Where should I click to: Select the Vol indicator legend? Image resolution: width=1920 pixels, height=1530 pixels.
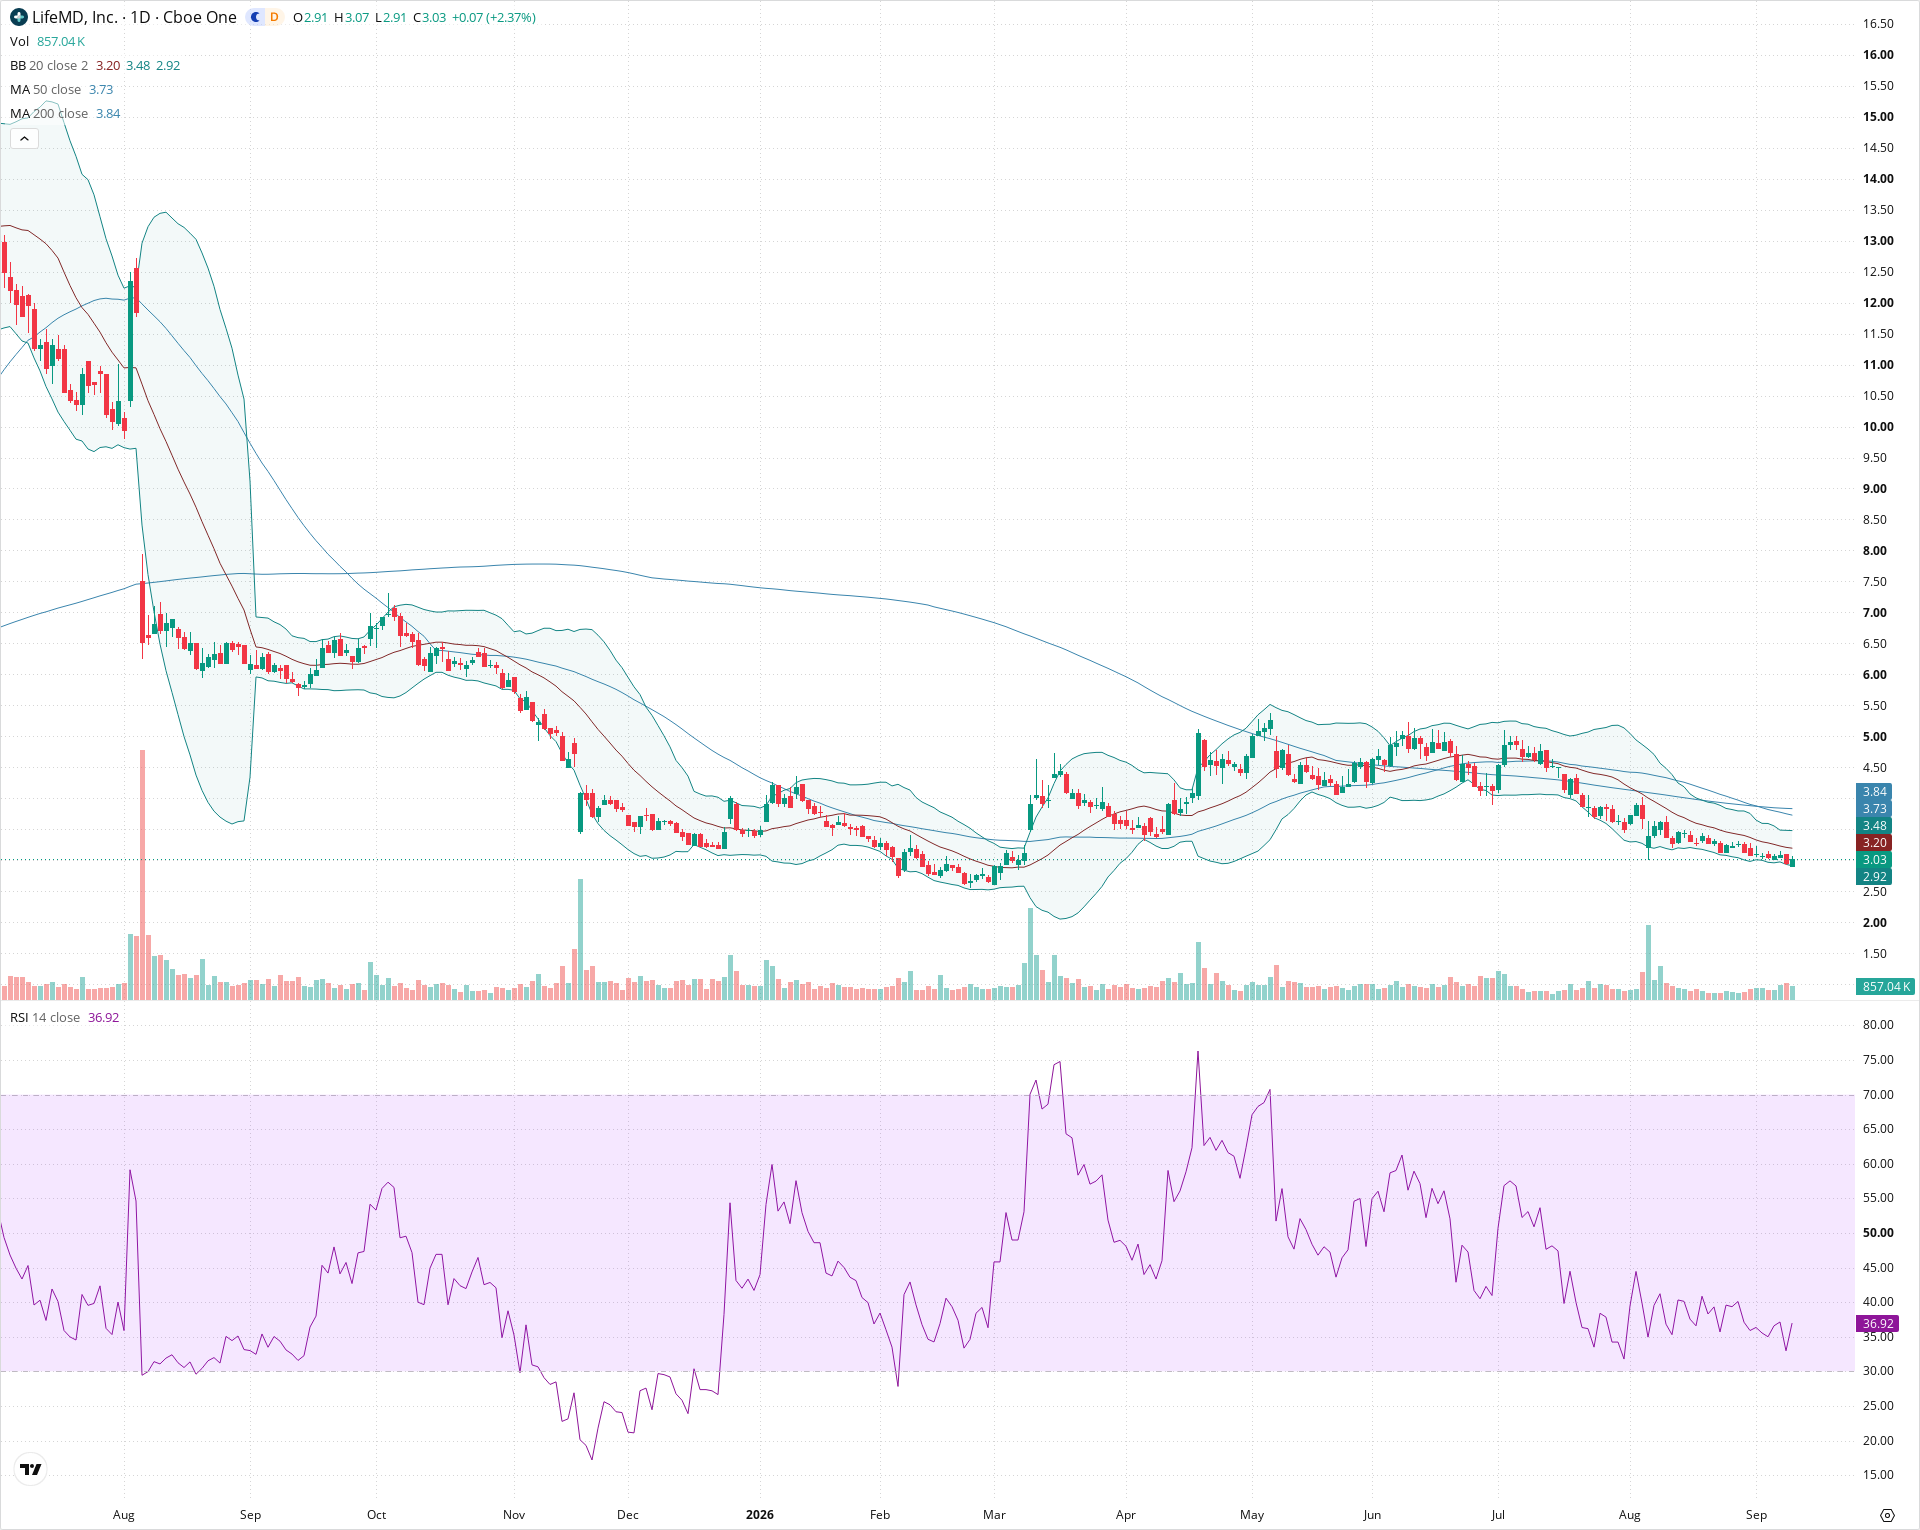point(19,41)
